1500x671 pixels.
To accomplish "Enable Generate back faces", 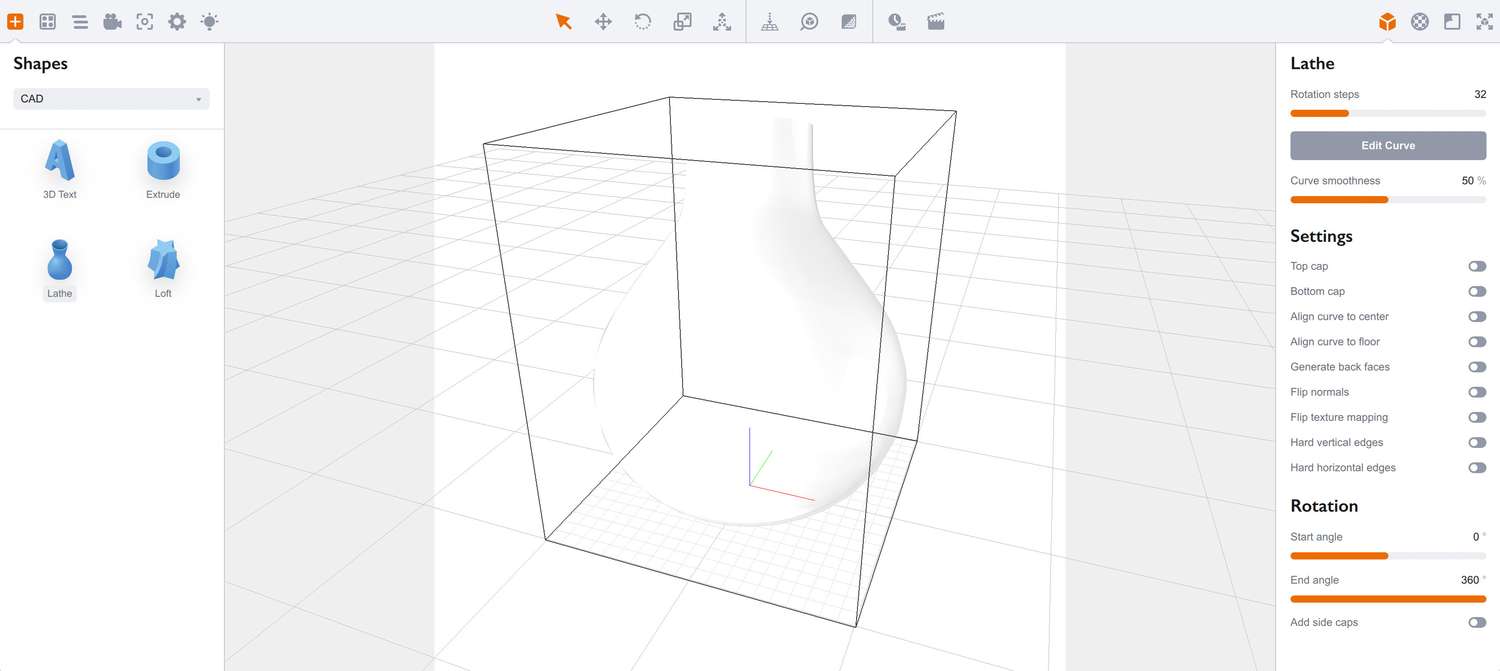I will [x=1477, y=367].
